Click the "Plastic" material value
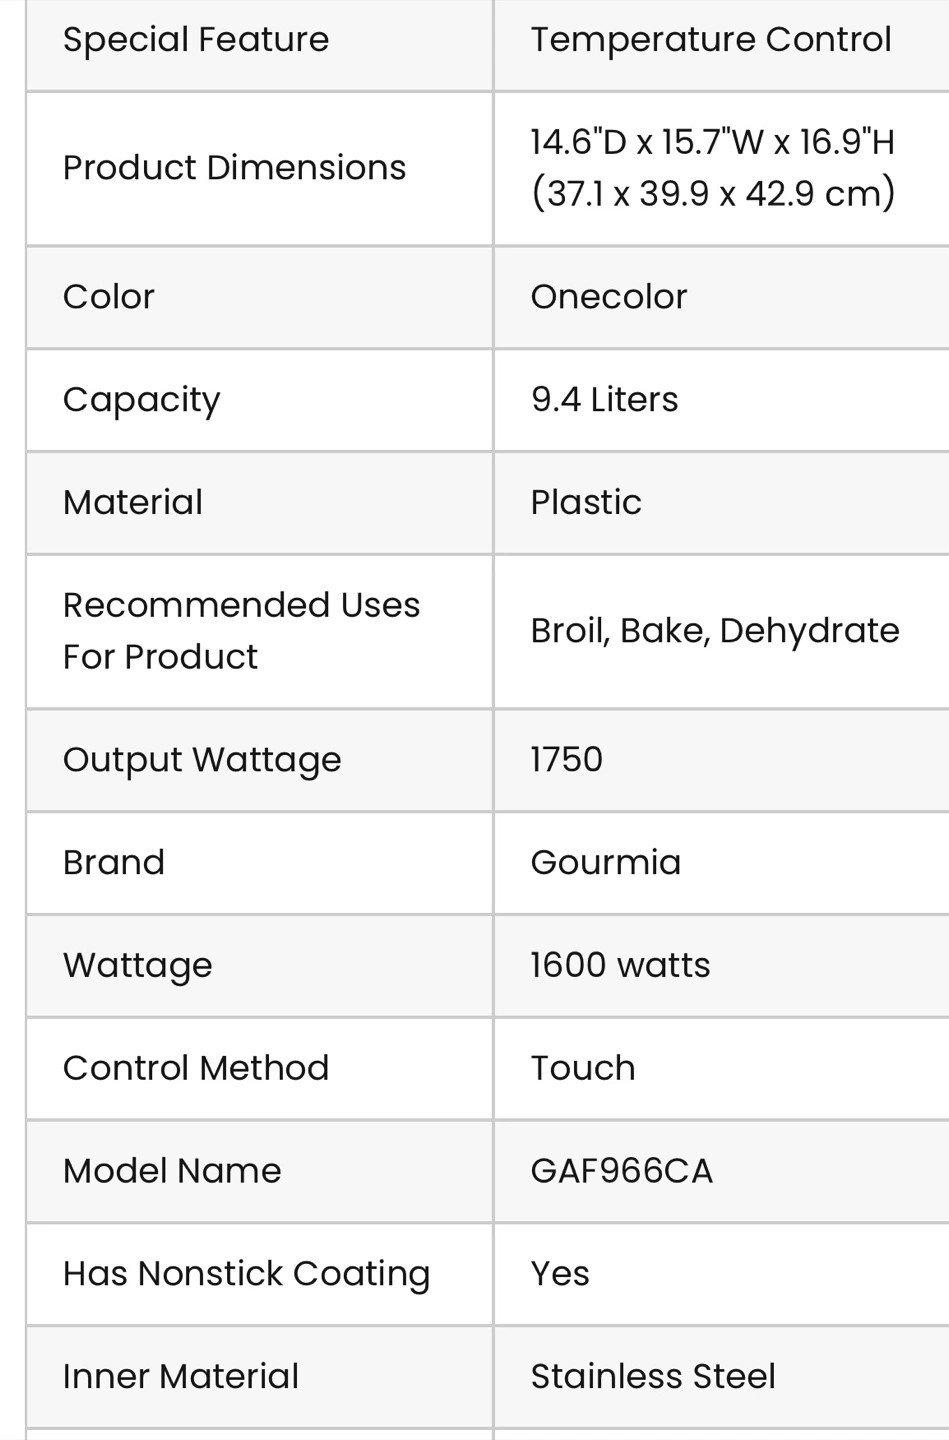The image size is (949, 1440). click(586, 502)
